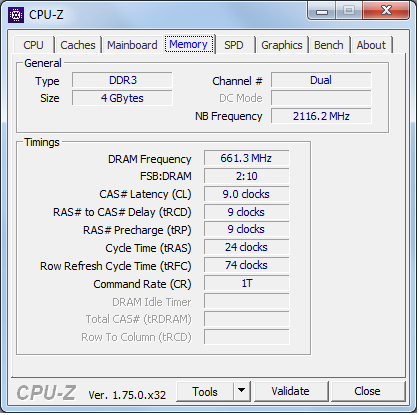The image size is (419, 415).
Task: Click the NB Frequency label
Action: (x=229, y=116)
